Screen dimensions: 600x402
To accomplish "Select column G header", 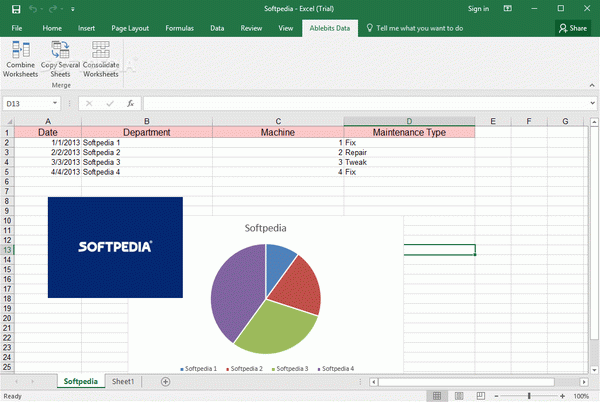I will (565, 121).
